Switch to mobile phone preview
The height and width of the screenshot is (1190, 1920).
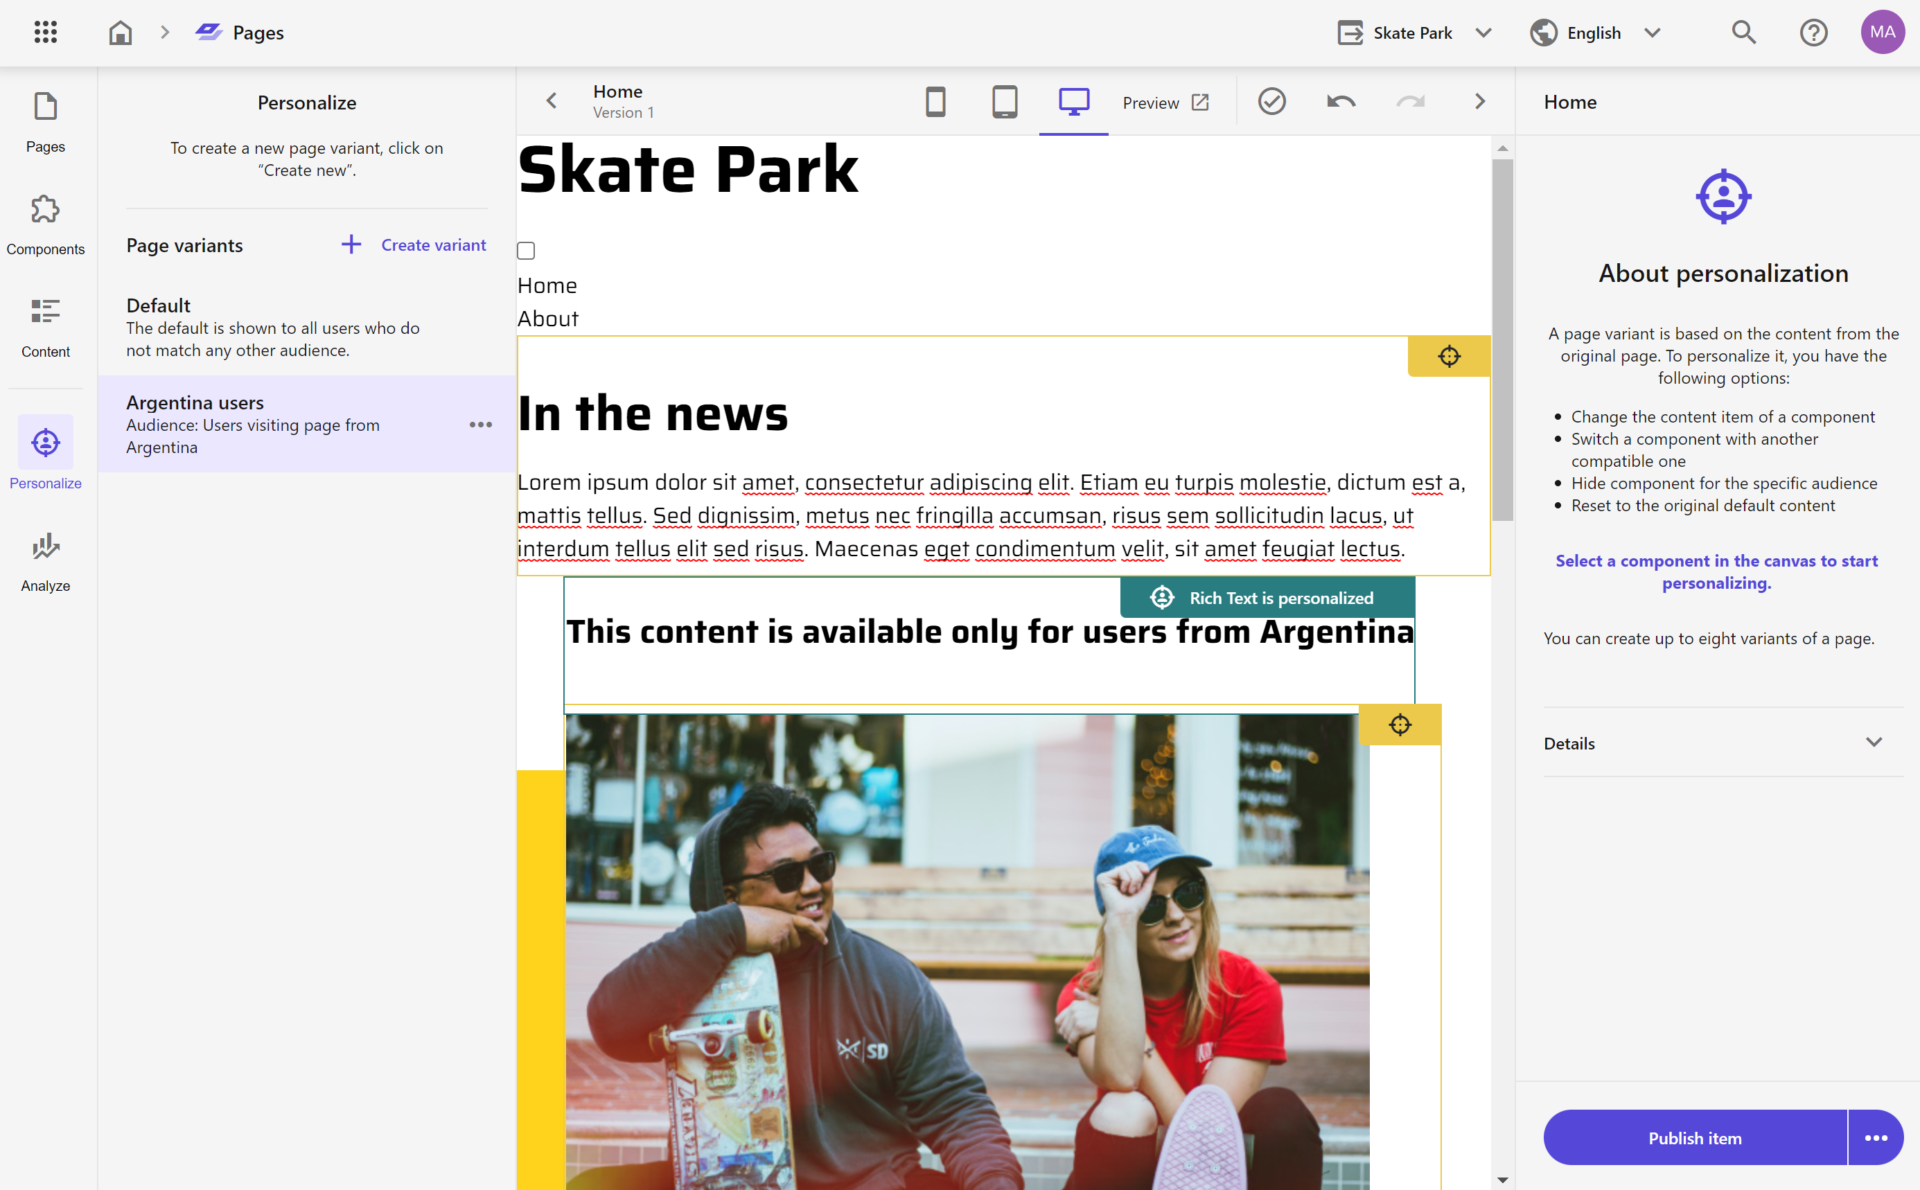935,102
